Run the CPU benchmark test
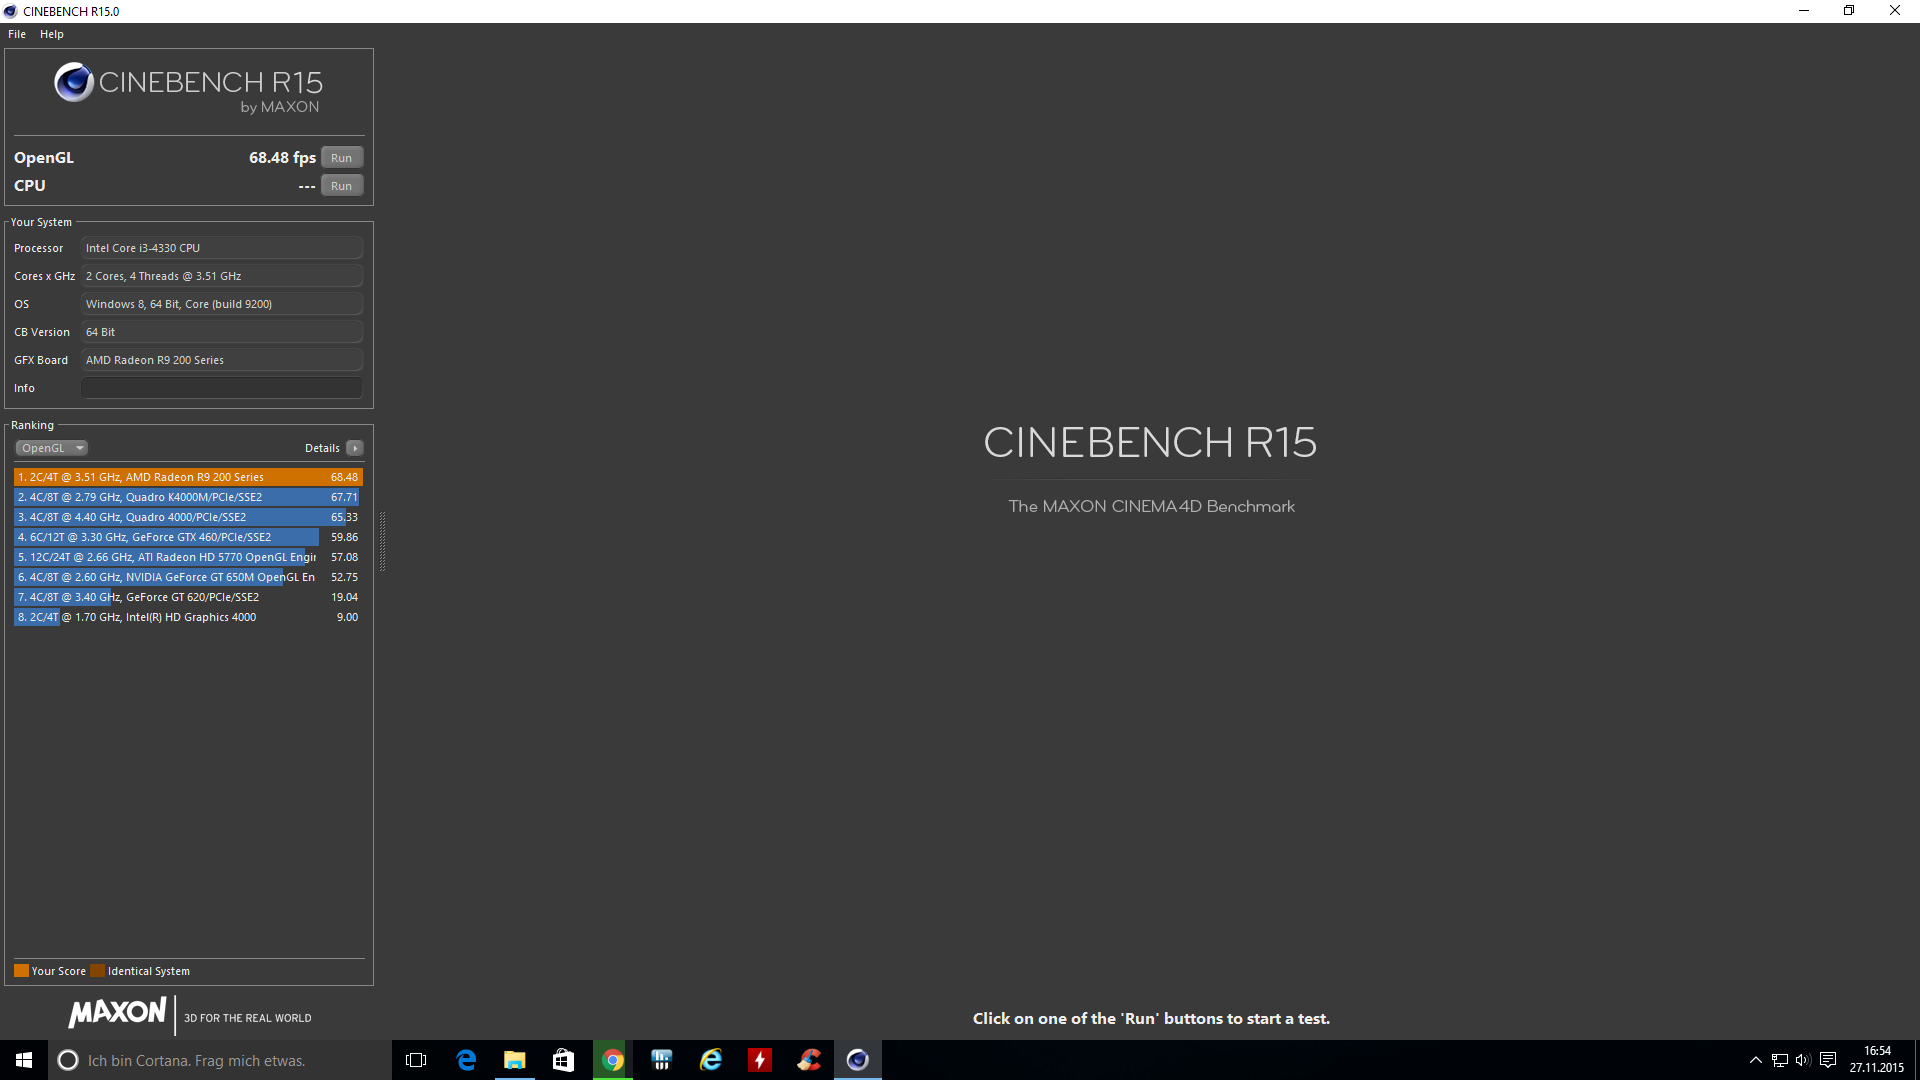The height and width of the screenshot is (1080, 1920). (x=342, y=186)
